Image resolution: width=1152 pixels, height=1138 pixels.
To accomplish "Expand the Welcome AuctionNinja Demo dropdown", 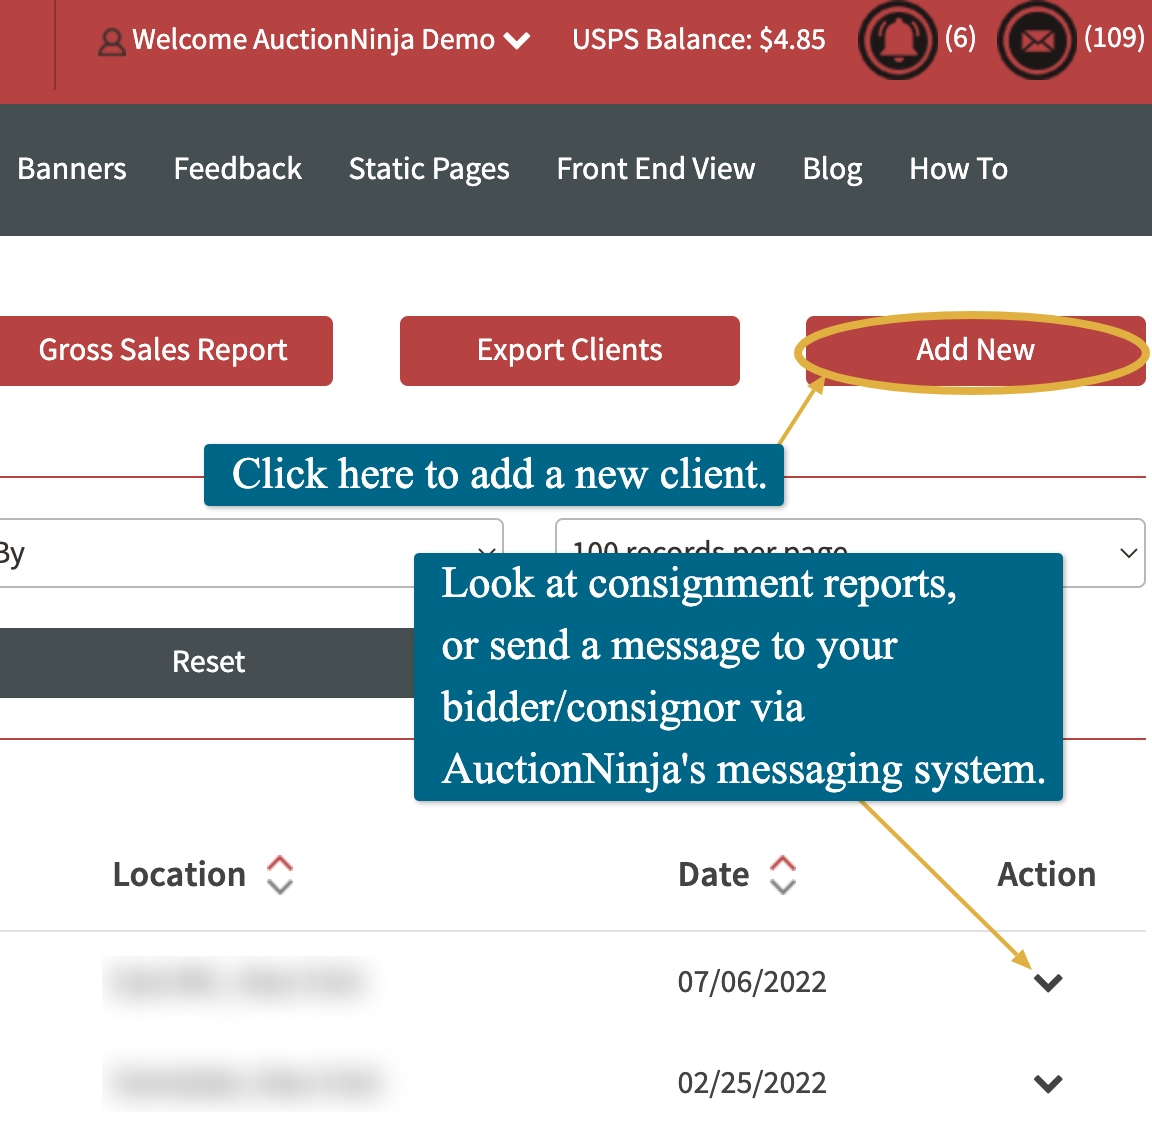I will [517, 40].
